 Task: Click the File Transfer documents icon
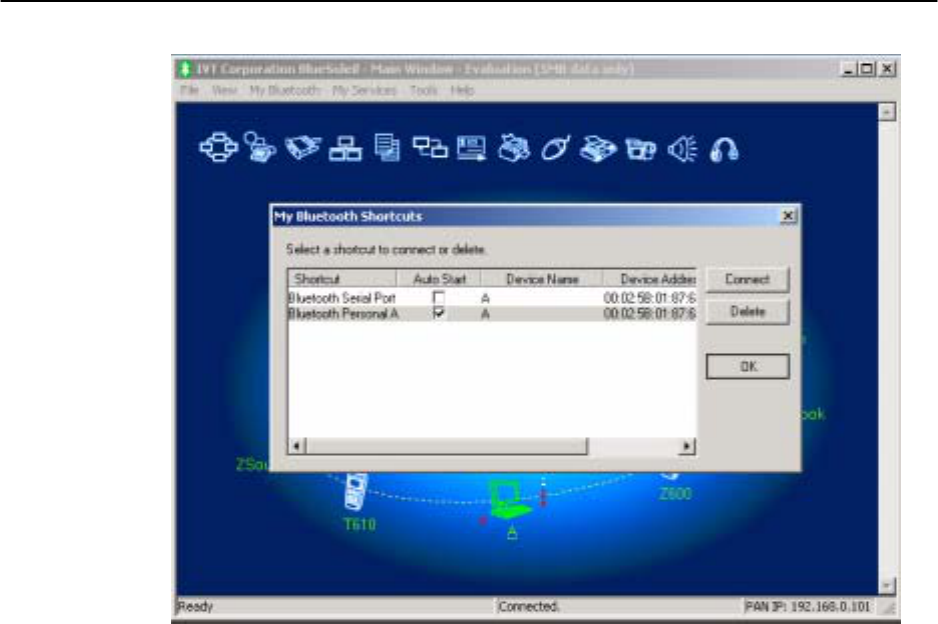click(x=387, y=147)
